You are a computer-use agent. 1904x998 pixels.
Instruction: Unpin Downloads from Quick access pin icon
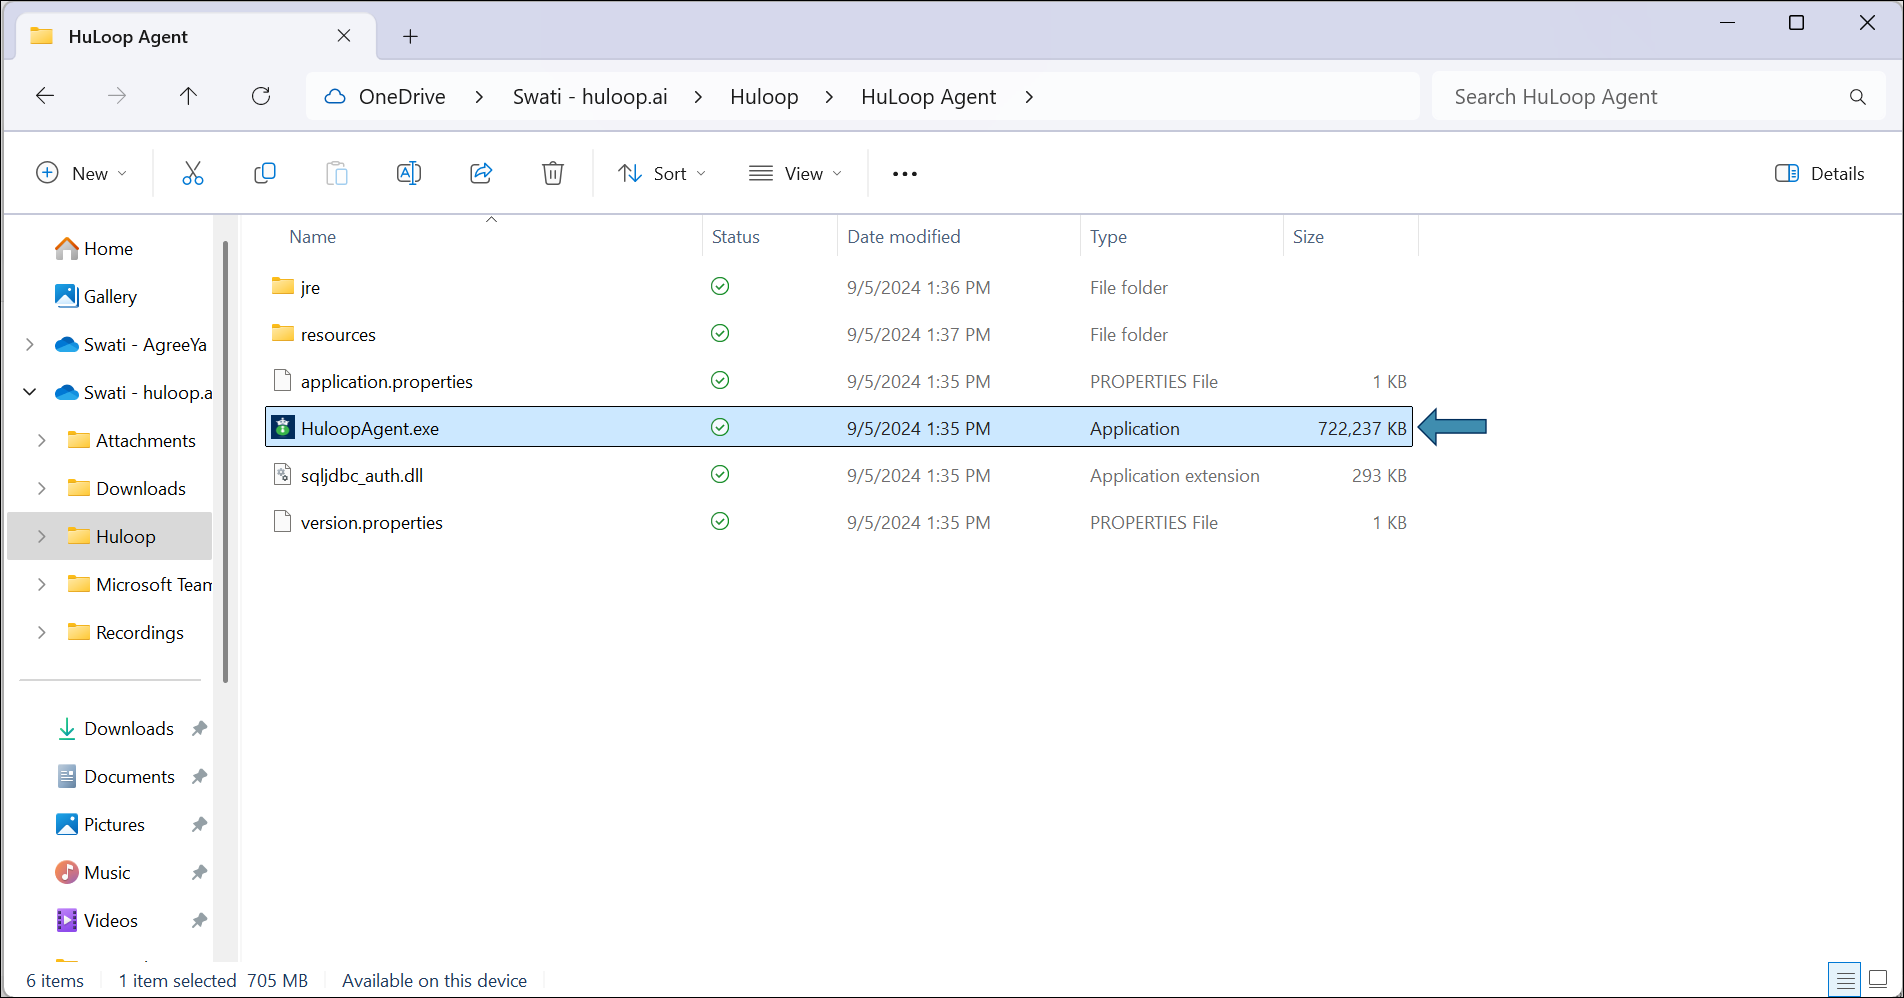coord(199,729)
